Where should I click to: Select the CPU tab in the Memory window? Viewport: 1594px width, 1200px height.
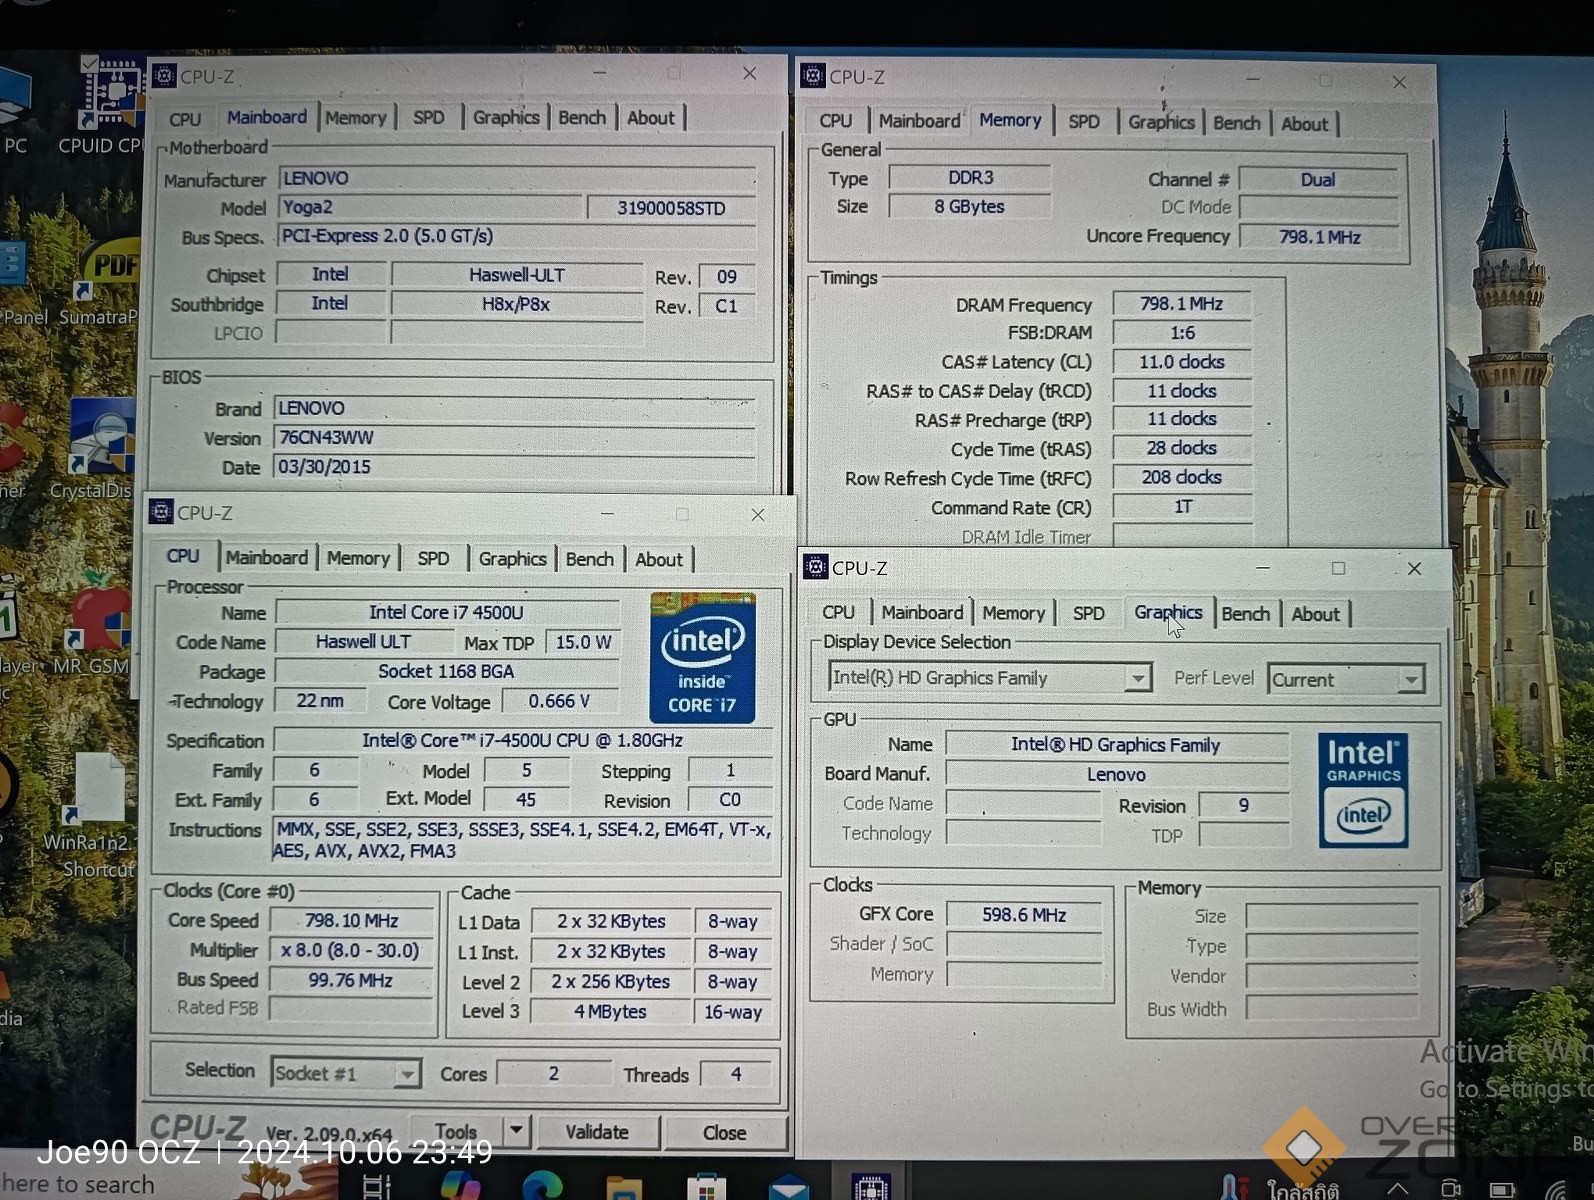(836, 121)
